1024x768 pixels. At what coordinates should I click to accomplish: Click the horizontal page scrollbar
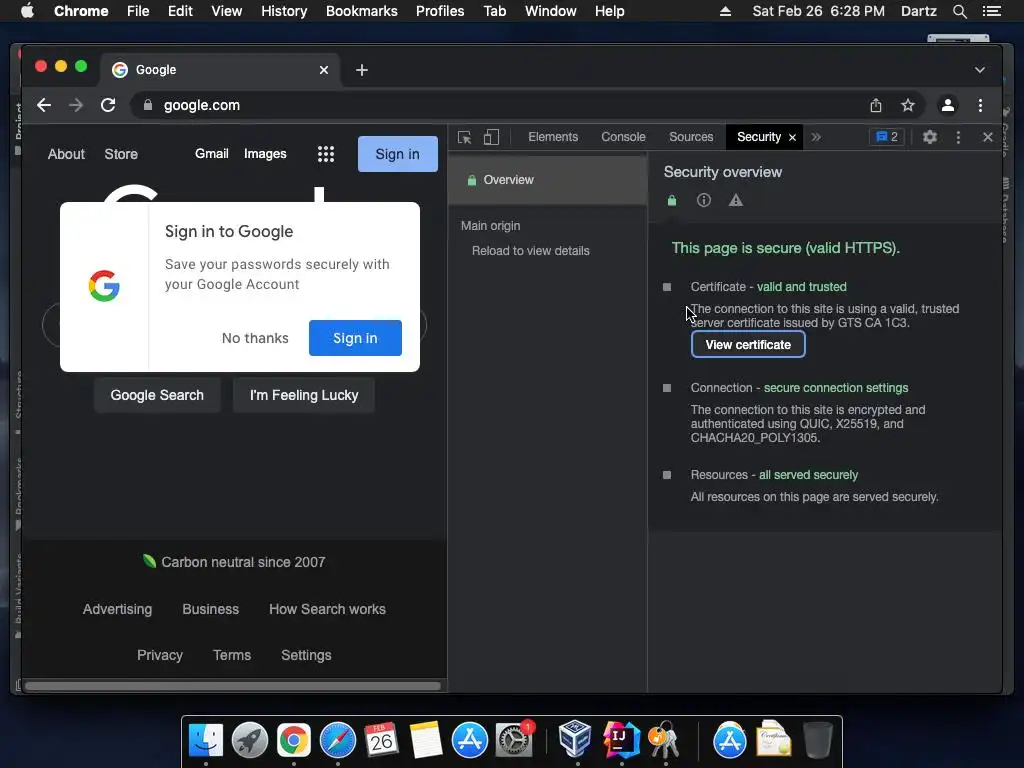coord(232,686)
